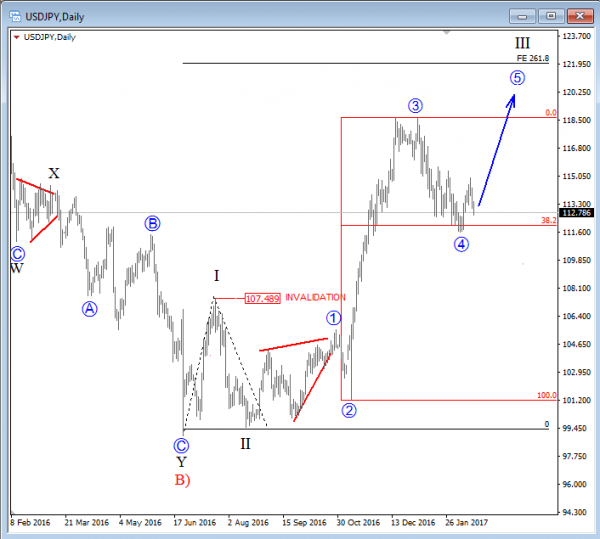This screenshot has width=600, height=539.
Task: Click the red INVALIDATION text
Action: click(315, 297)
